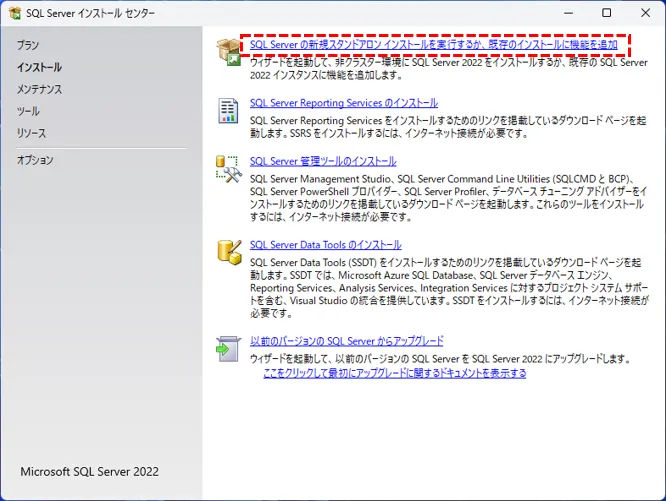
Task: Click the SQL Server Data Tools icon
Action: pyautogui.click(x=229, y=250)
